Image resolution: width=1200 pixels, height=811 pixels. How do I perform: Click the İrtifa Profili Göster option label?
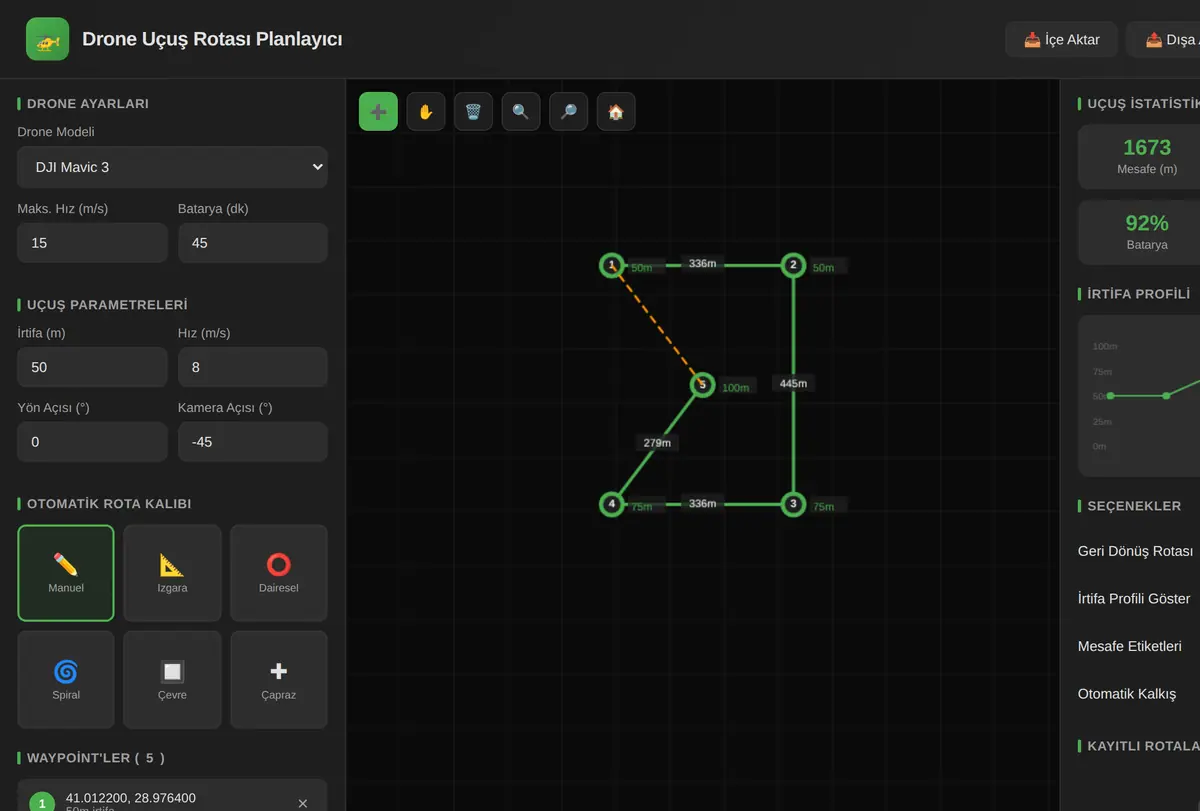coord(1134,599)
